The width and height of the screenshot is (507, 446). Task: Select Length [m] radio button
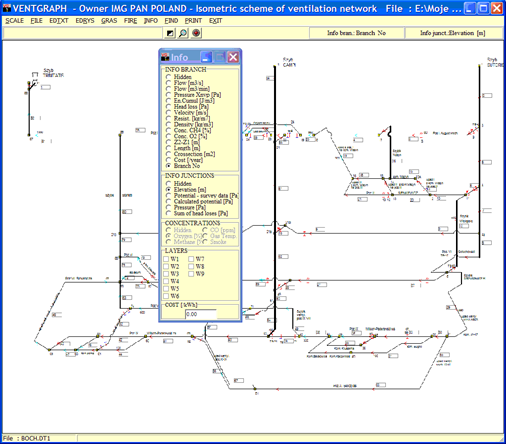coord(168,148)
